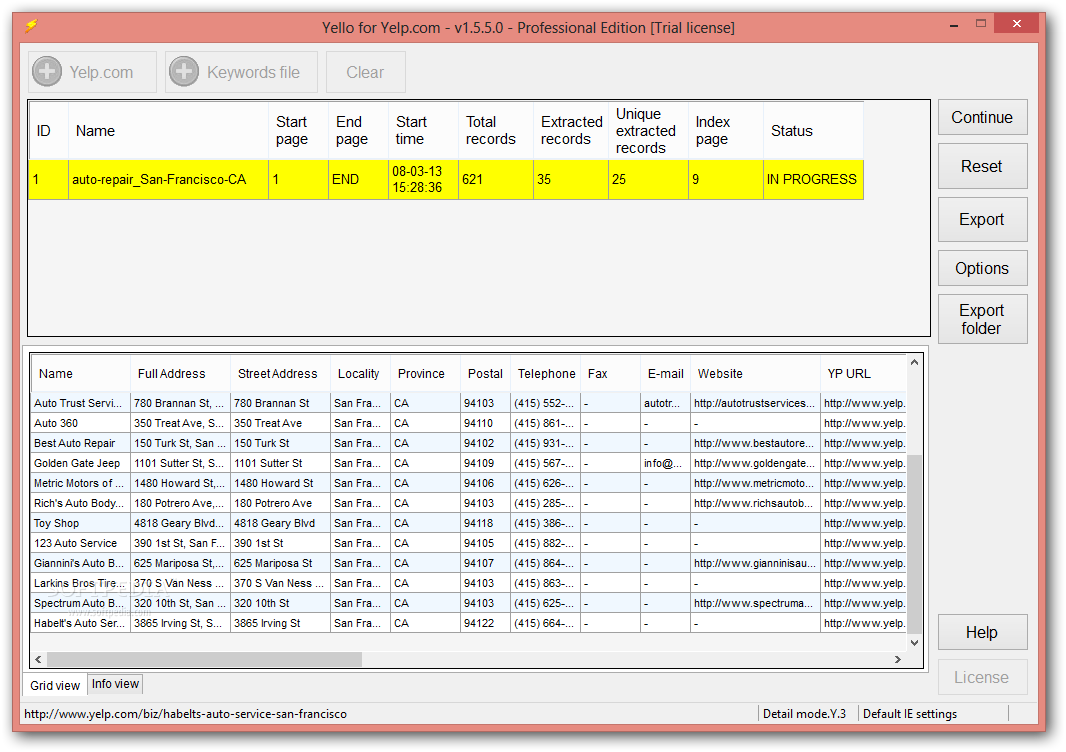This screenshot has height=752, width=1066.
Task: Sort by the Province column header
Action: (x=424, y=374)
